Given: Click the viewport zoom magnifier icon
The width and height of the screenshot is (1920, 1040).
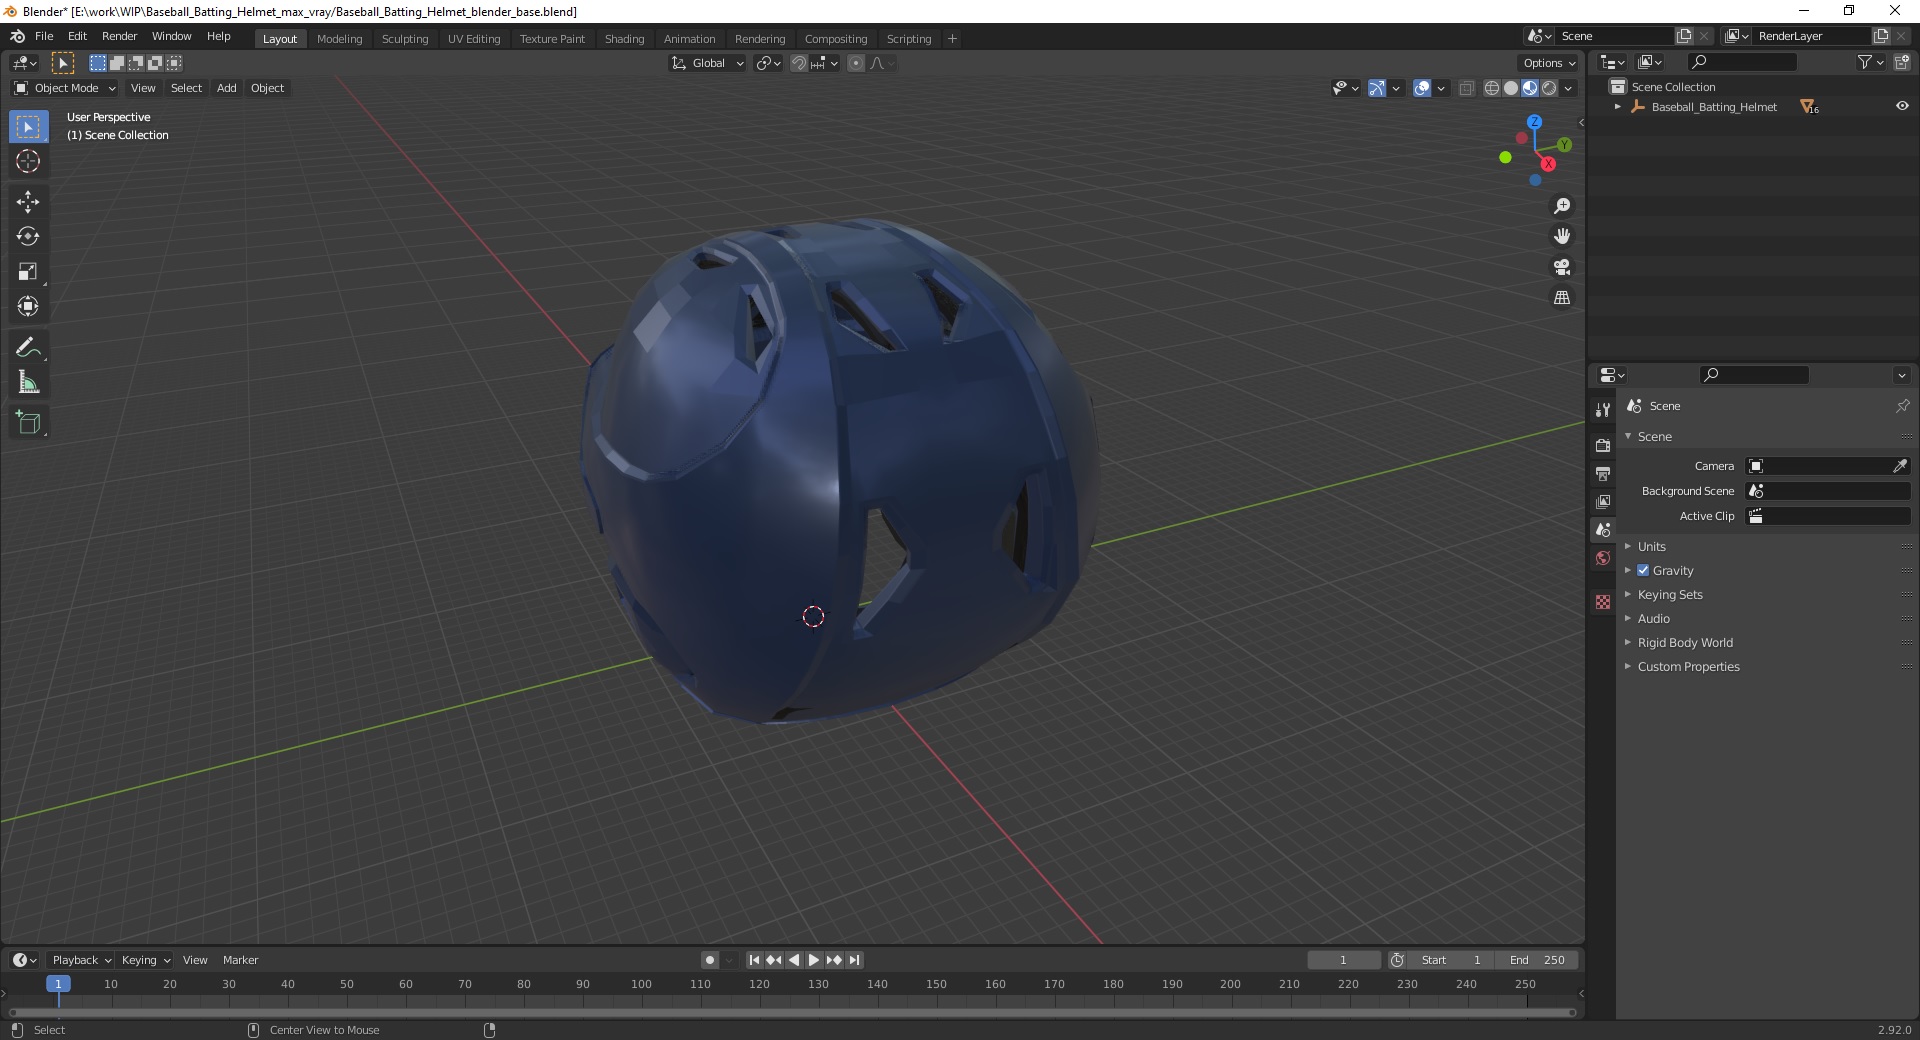Looking at the screenshot, I should (x=1562, y=206).
